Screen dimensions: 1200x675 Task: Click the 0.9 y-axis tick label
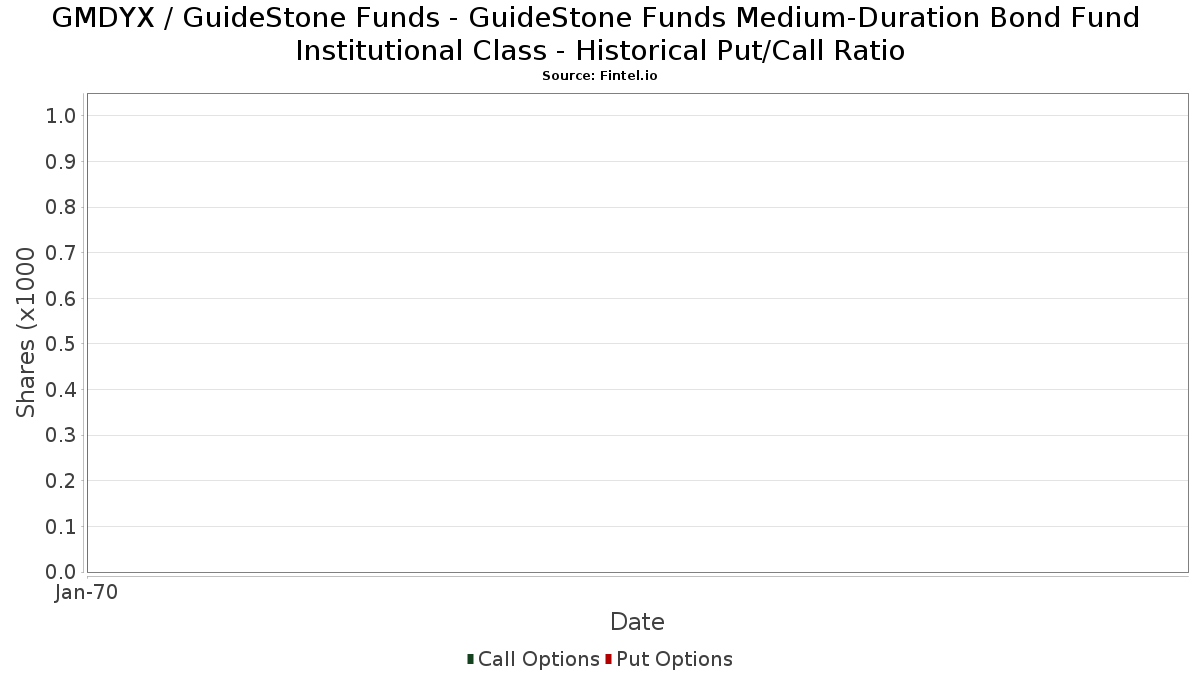(x=61, y=162)
